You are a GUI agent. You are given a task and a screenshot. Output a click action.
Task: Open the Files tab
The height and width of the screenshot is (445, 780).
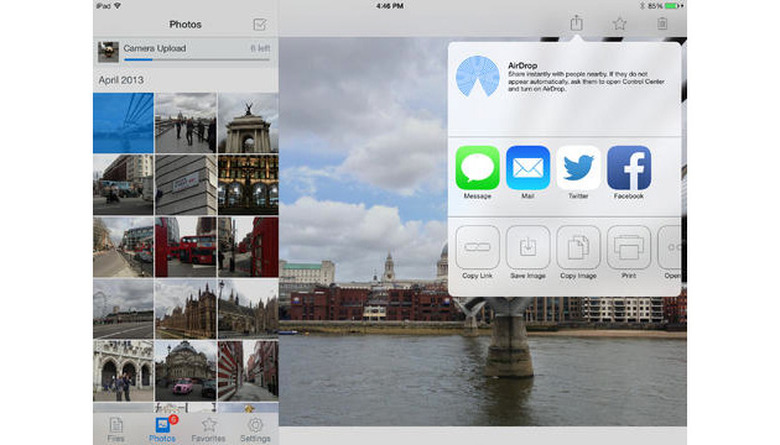pyautogui.click(x=116, y=430)
